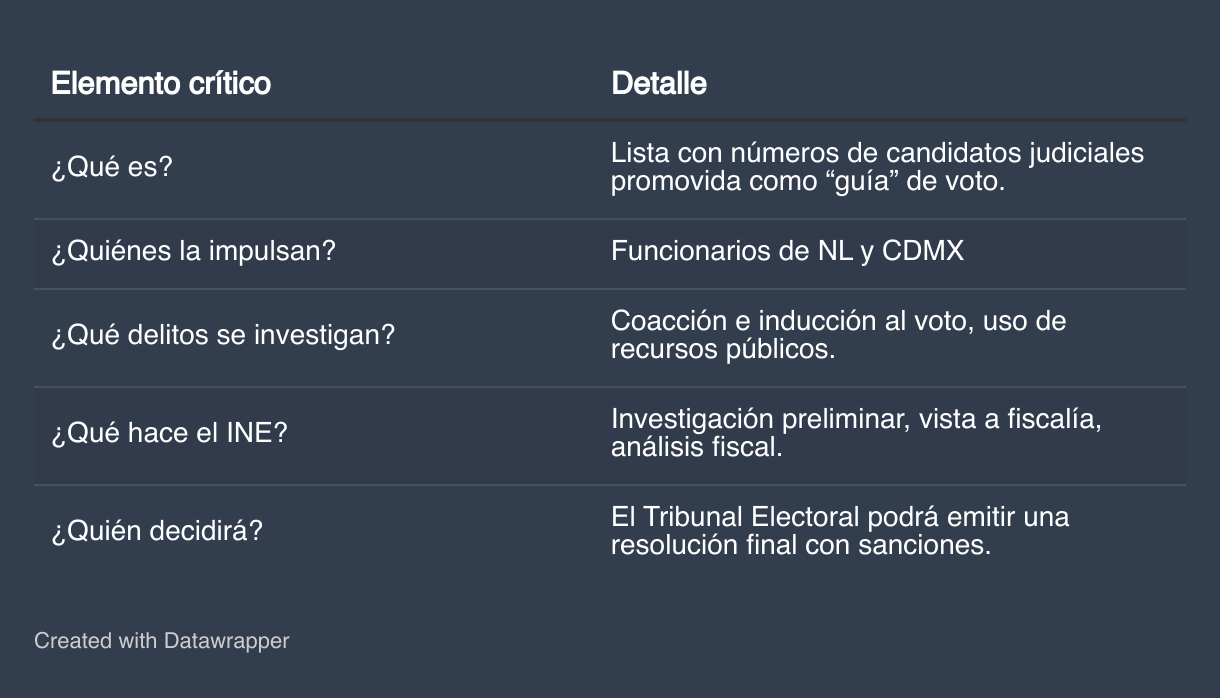Click the 'Funcionarios de NL y CDMX' cell
Screen dimensions: 1220x698
point(788,250)
